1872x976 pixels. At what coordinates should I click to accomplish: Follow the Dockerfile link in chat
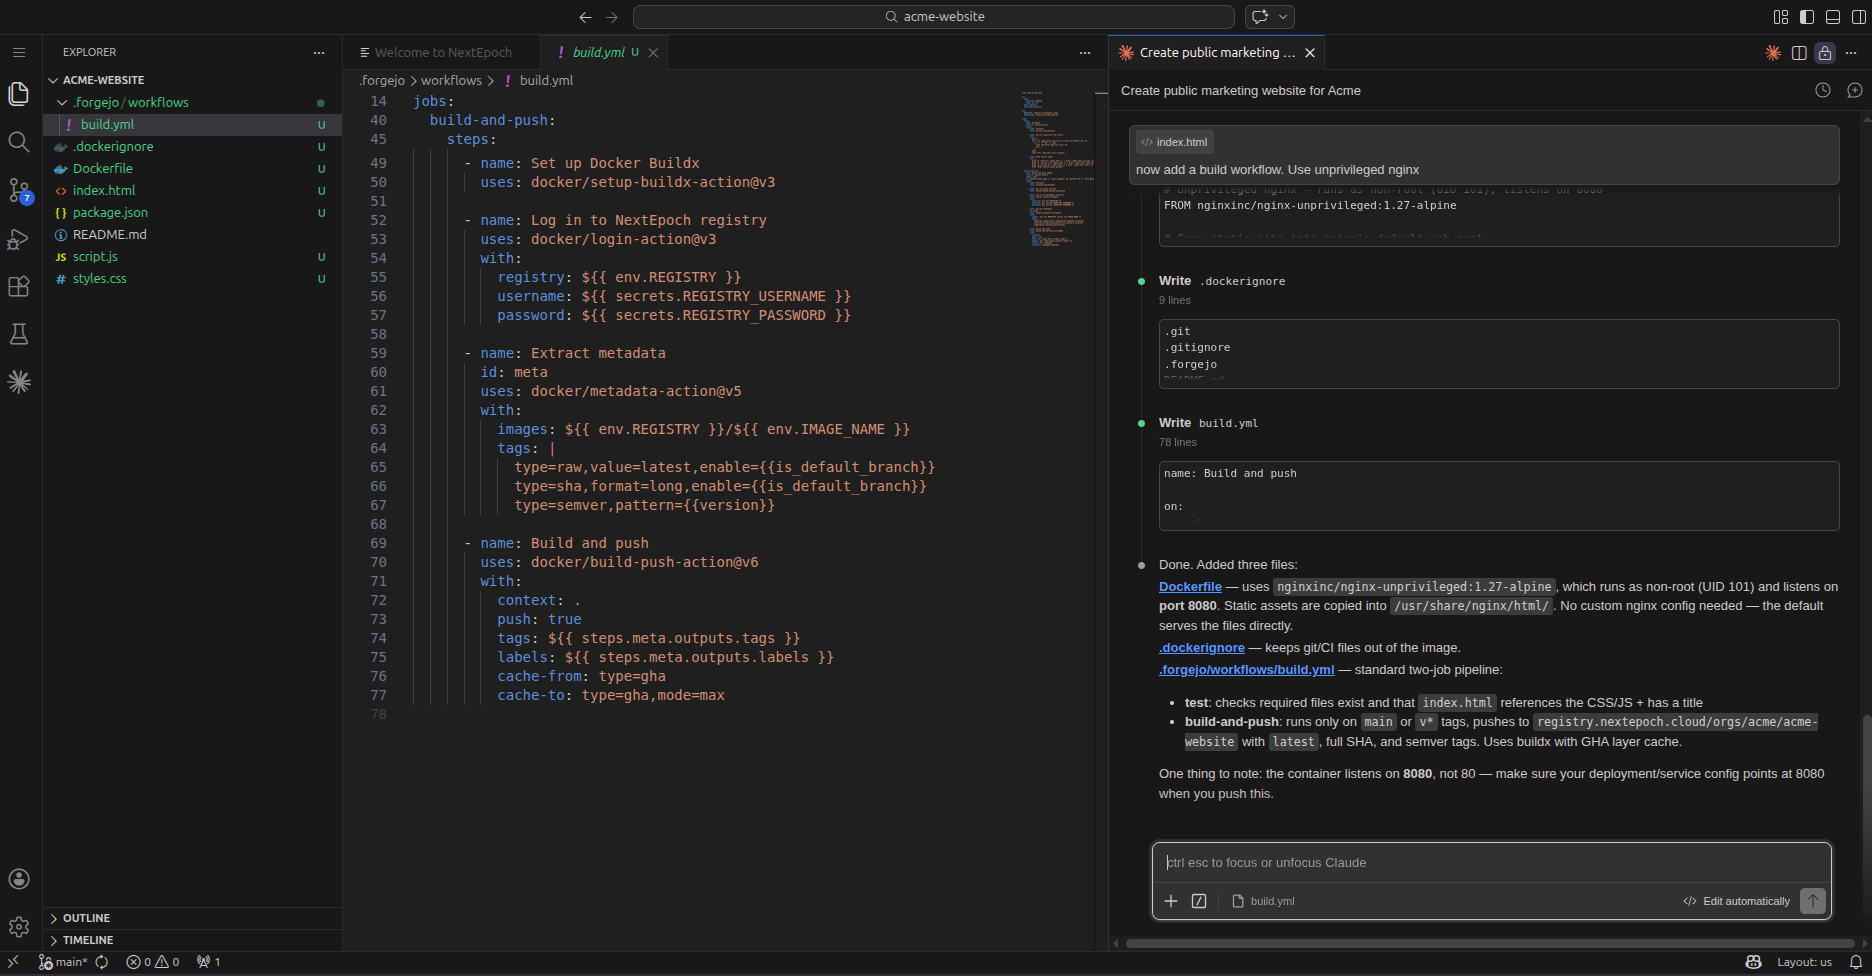tap(1190, 587)
